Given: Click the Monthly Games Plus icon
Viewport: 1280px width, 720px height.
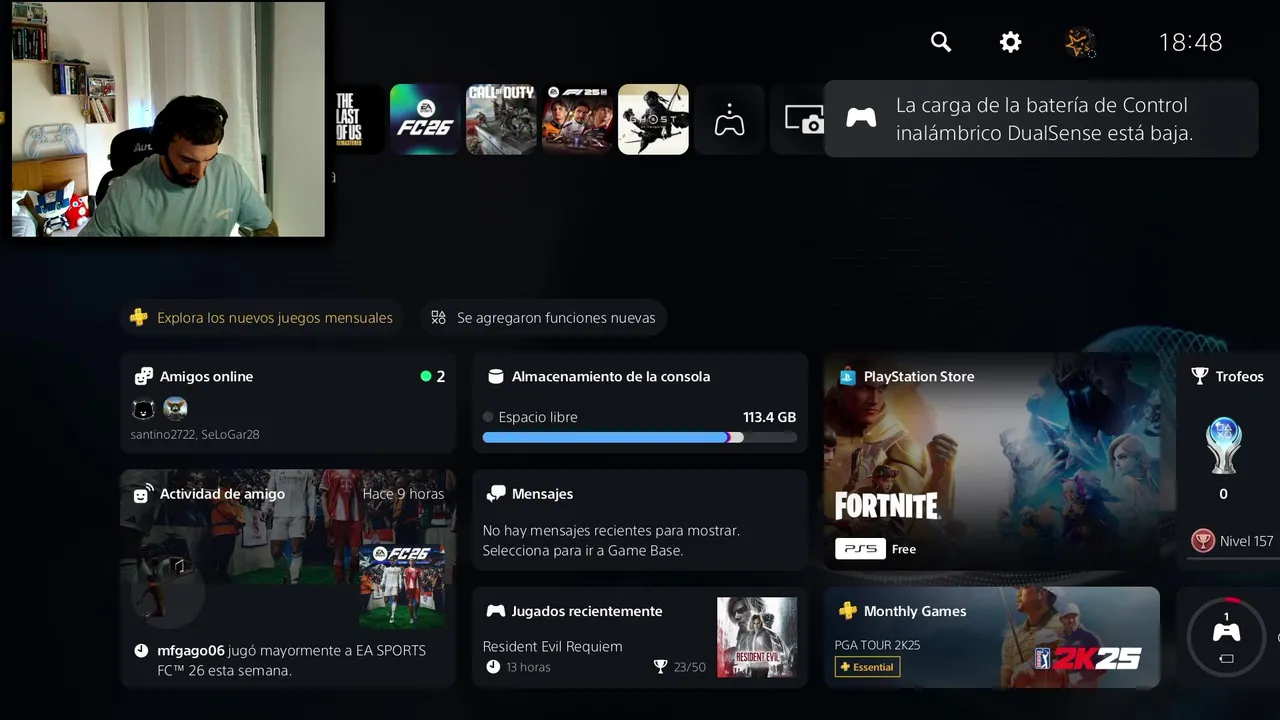Looking at the screenshot, I should click(847, 611).
